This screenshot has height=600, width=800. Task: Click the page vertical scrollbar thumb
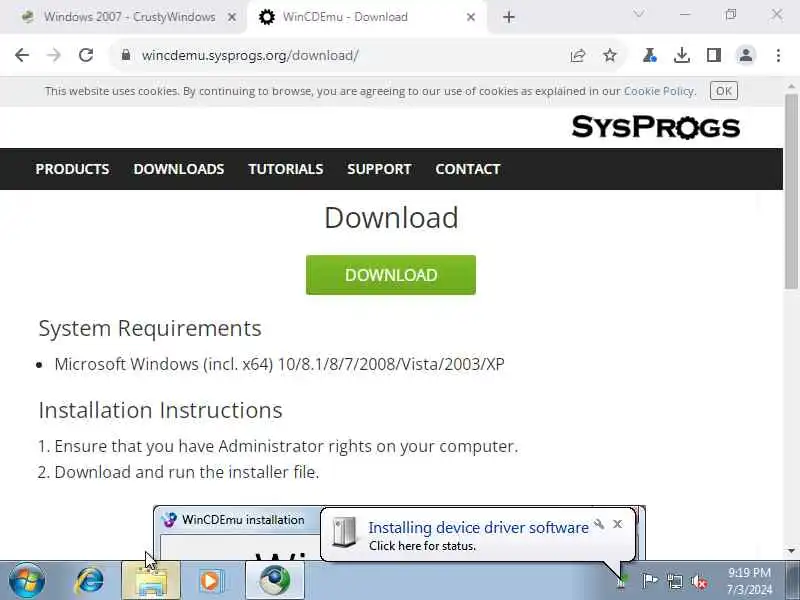(791, 191)
